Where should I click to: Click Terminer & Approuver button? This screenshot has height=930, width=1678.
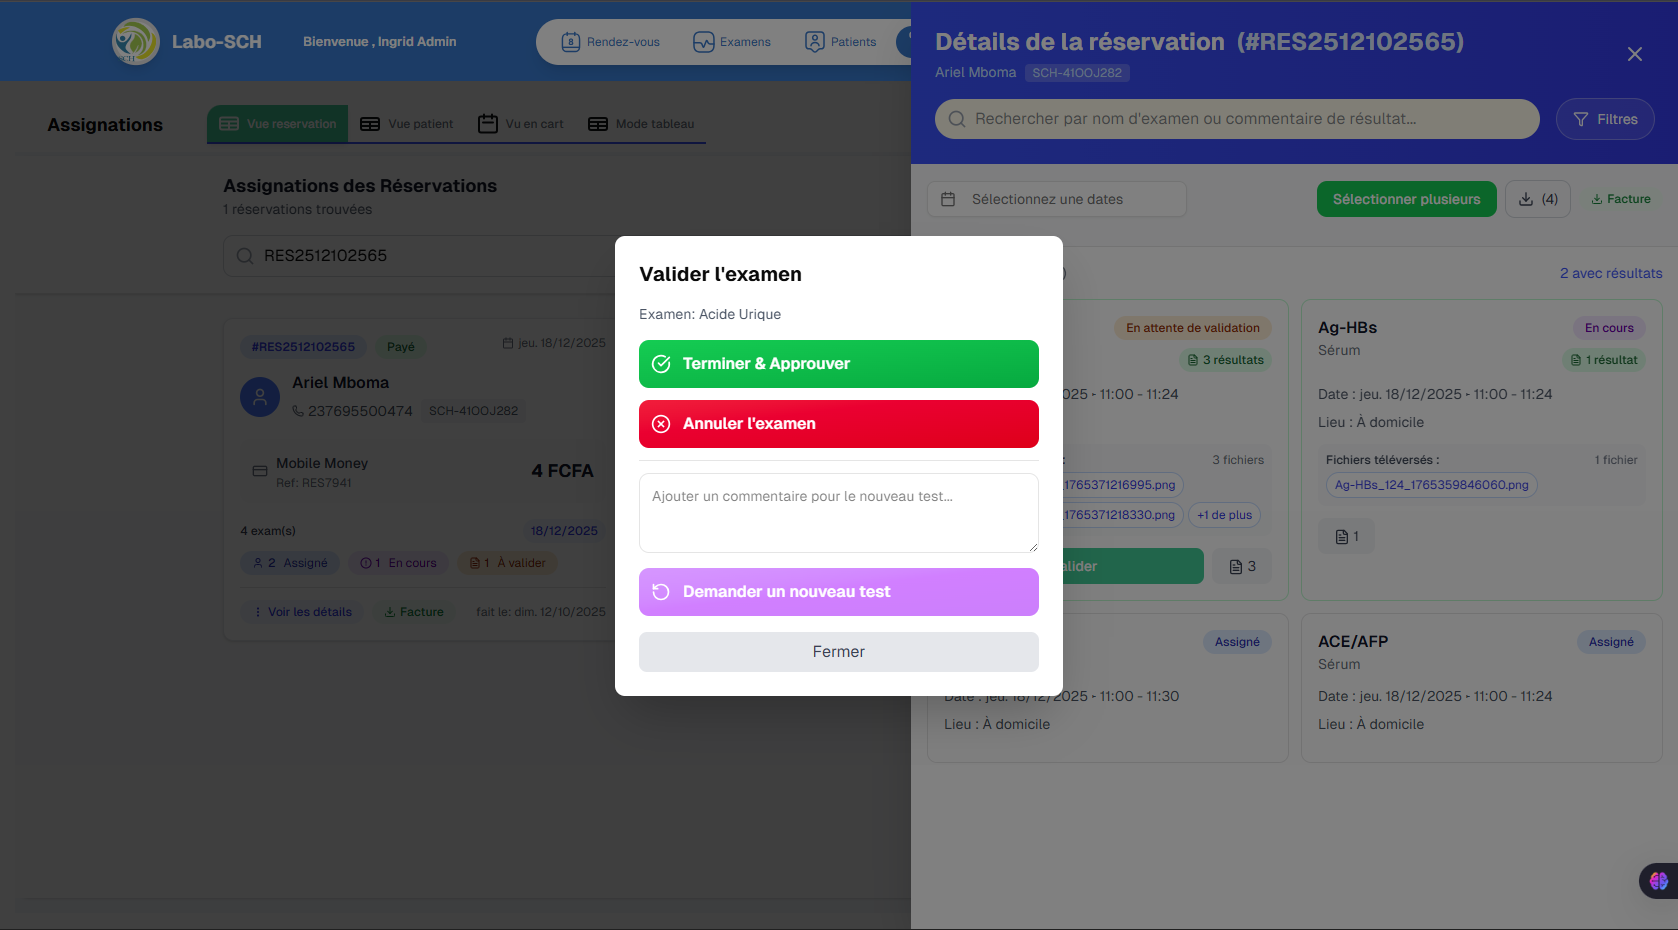click(838, 364)
